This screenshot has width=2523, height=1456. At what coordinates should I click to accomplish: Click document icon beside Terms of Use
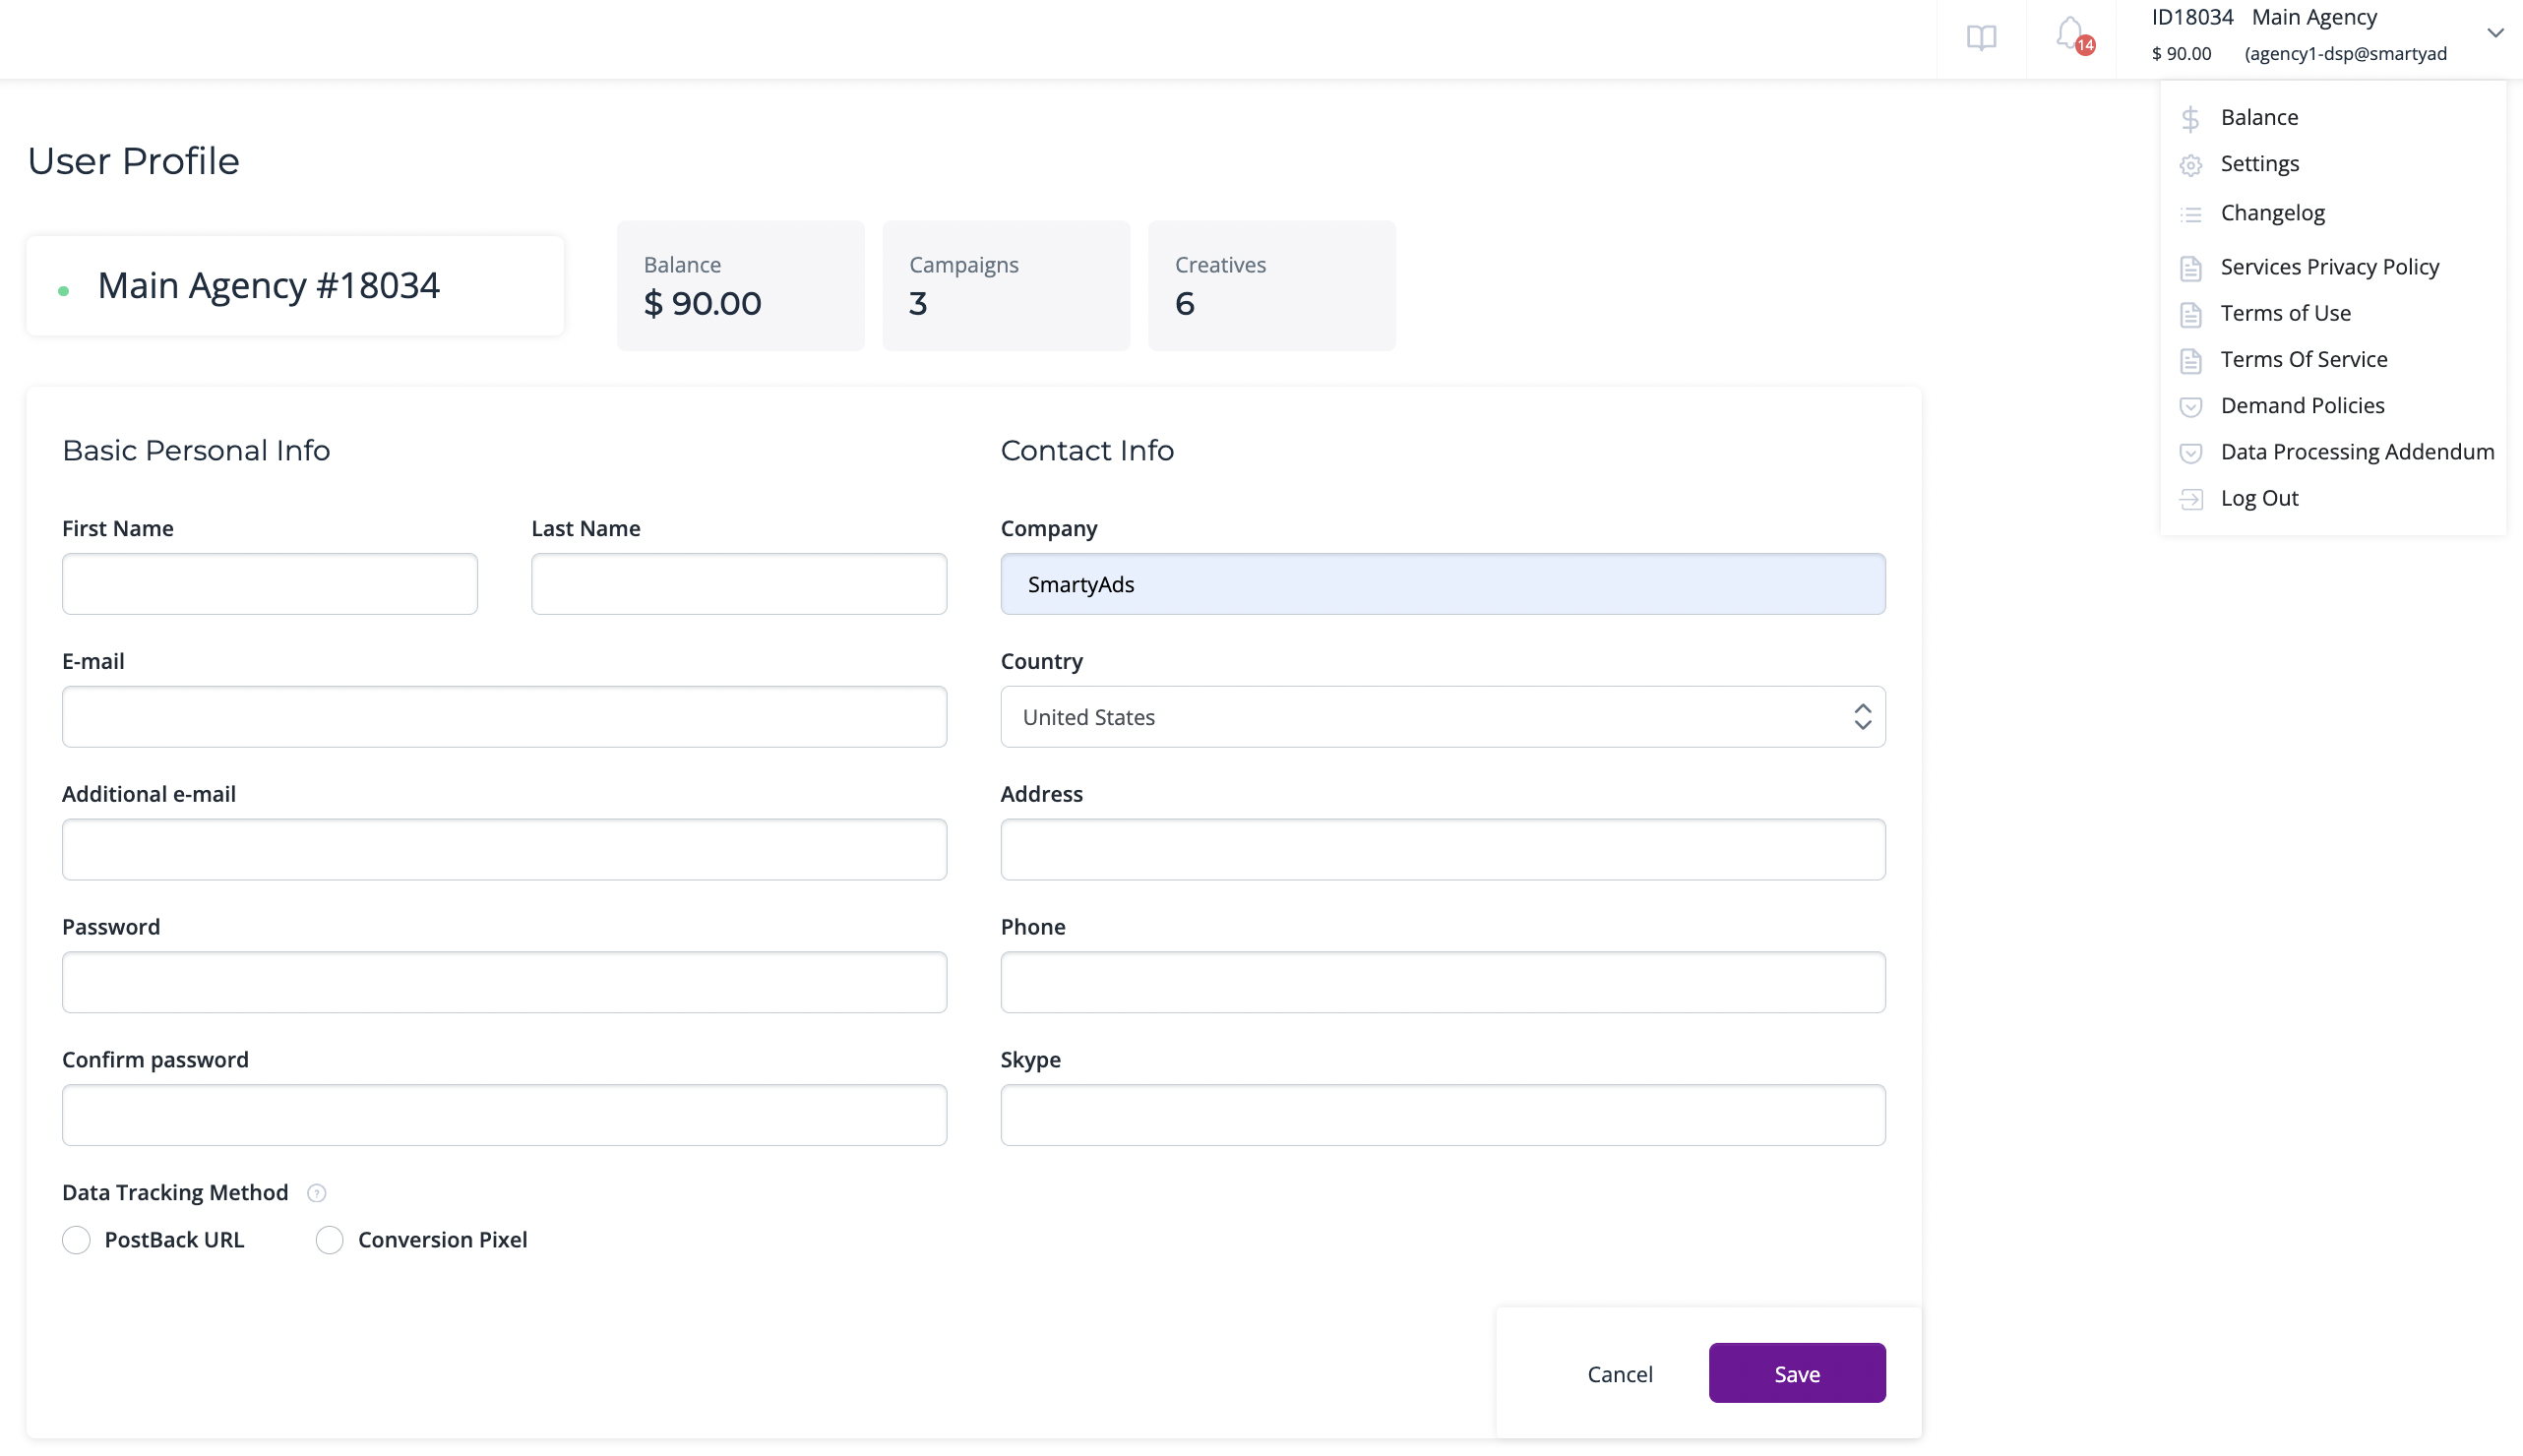coord(2190,314)
